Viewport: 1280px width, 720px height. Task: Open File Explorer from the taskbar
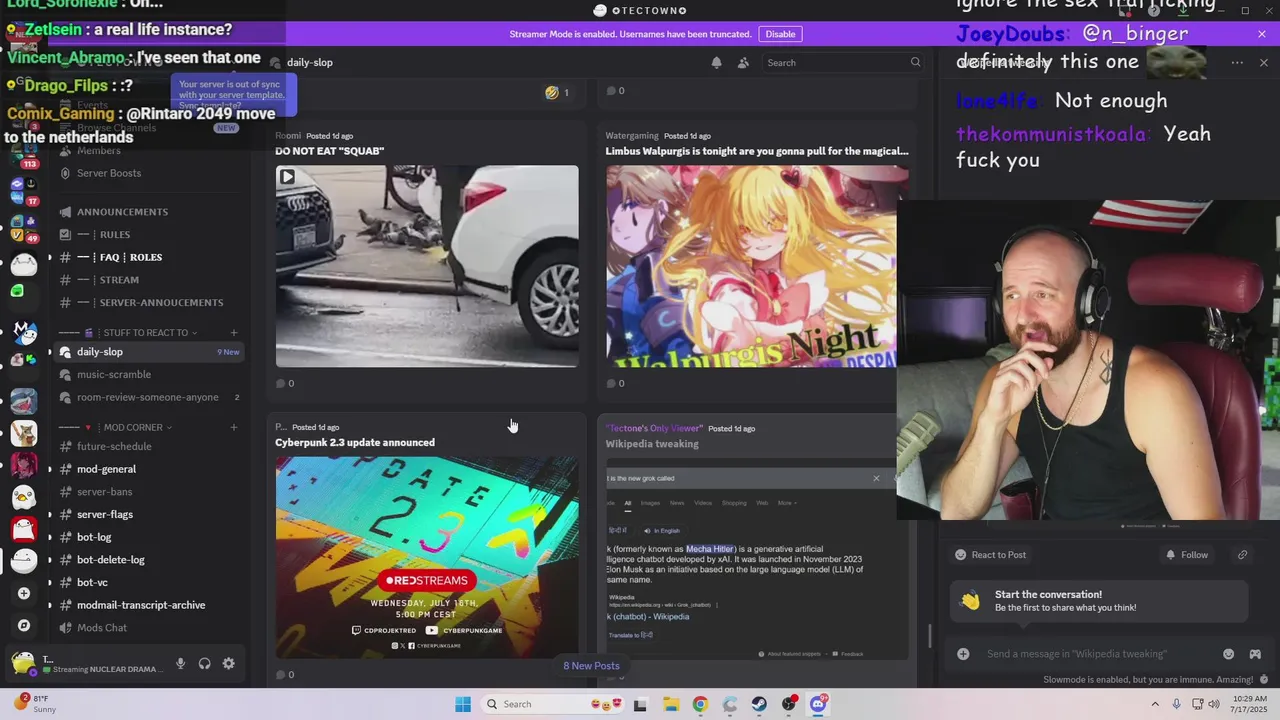[670, 704]
